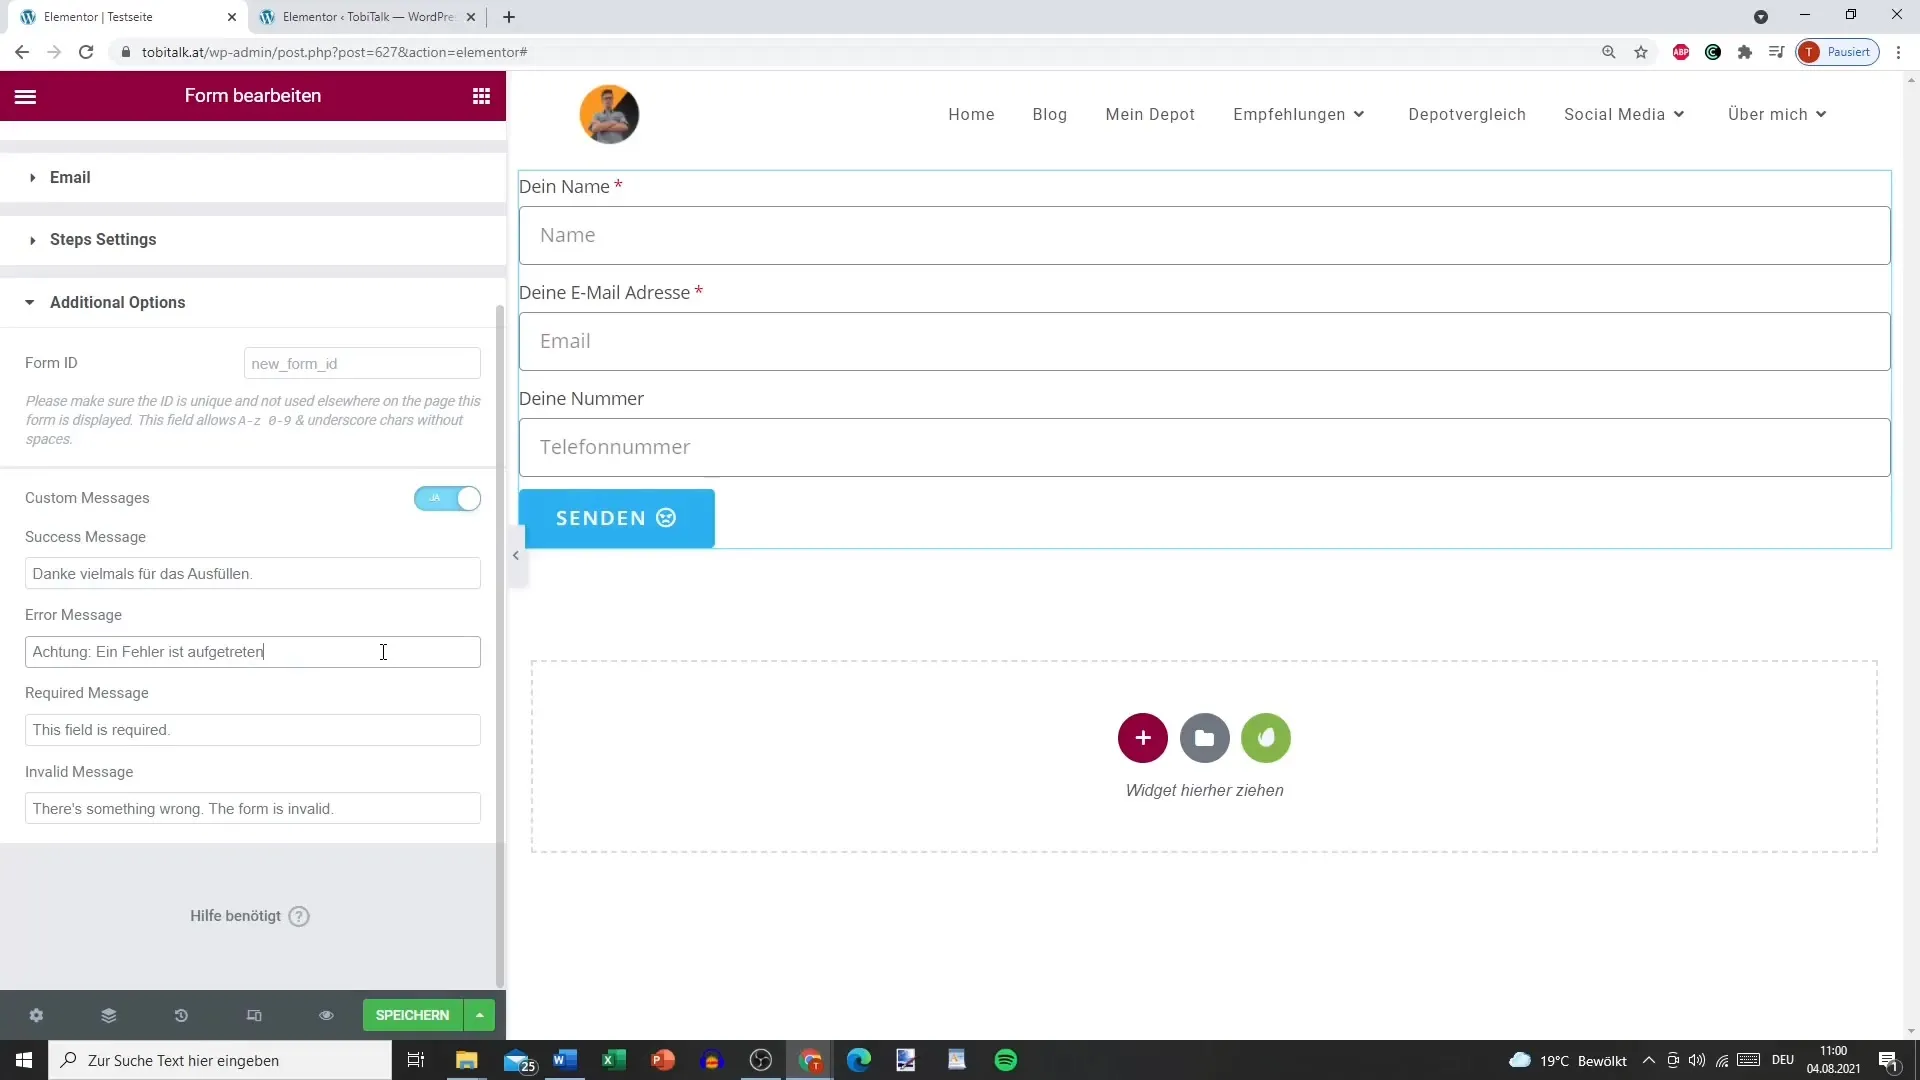The width and height of the screenshot is (1920, 1080).
Task: Click the responsive preview icon
Action: pyautogui.click(x=253, y=1015)
